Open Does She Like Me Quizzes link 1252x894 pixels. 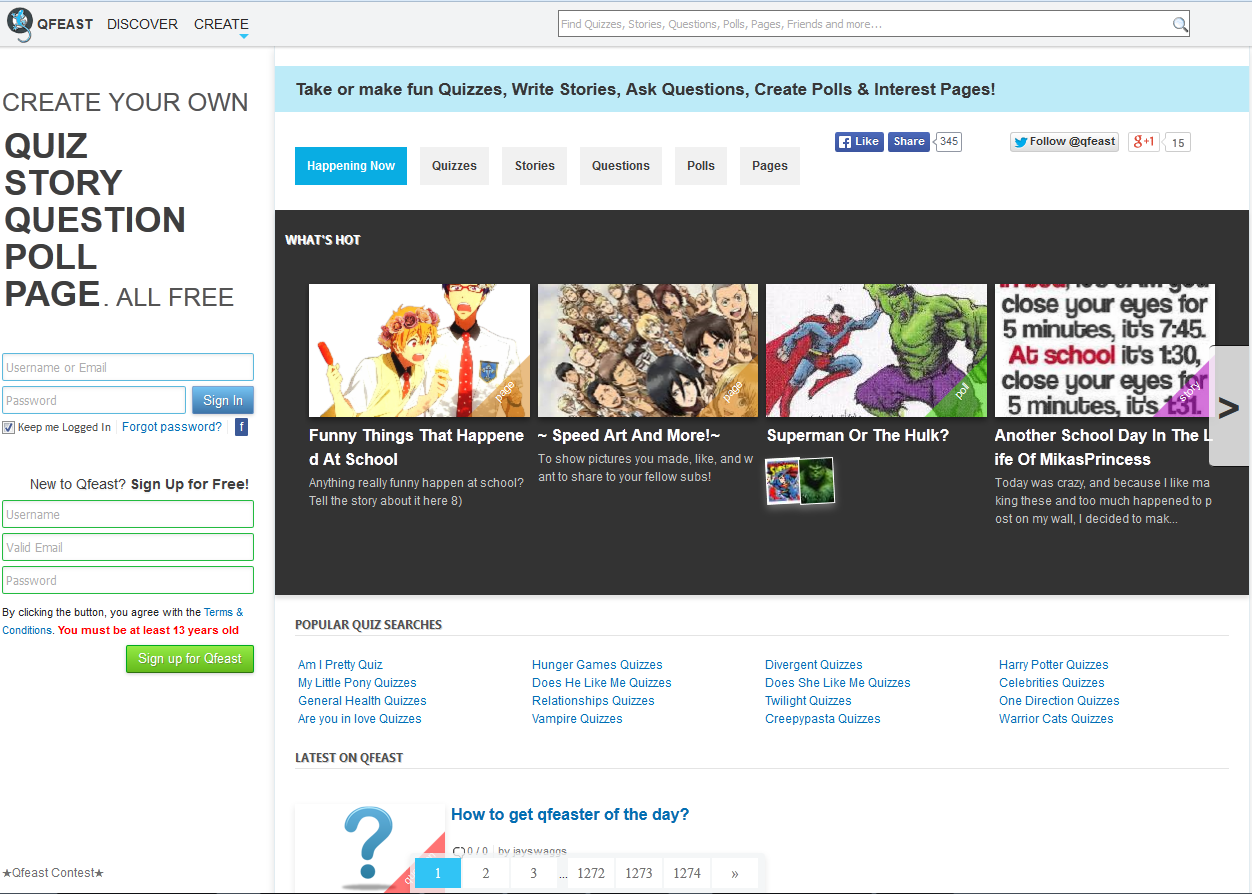tap(838, 683)
